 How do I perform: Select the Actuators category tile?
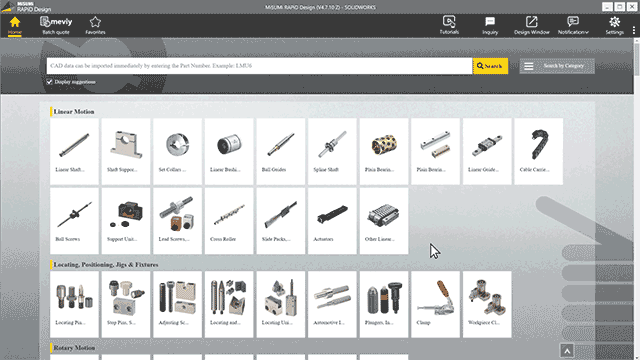(332, 221)
